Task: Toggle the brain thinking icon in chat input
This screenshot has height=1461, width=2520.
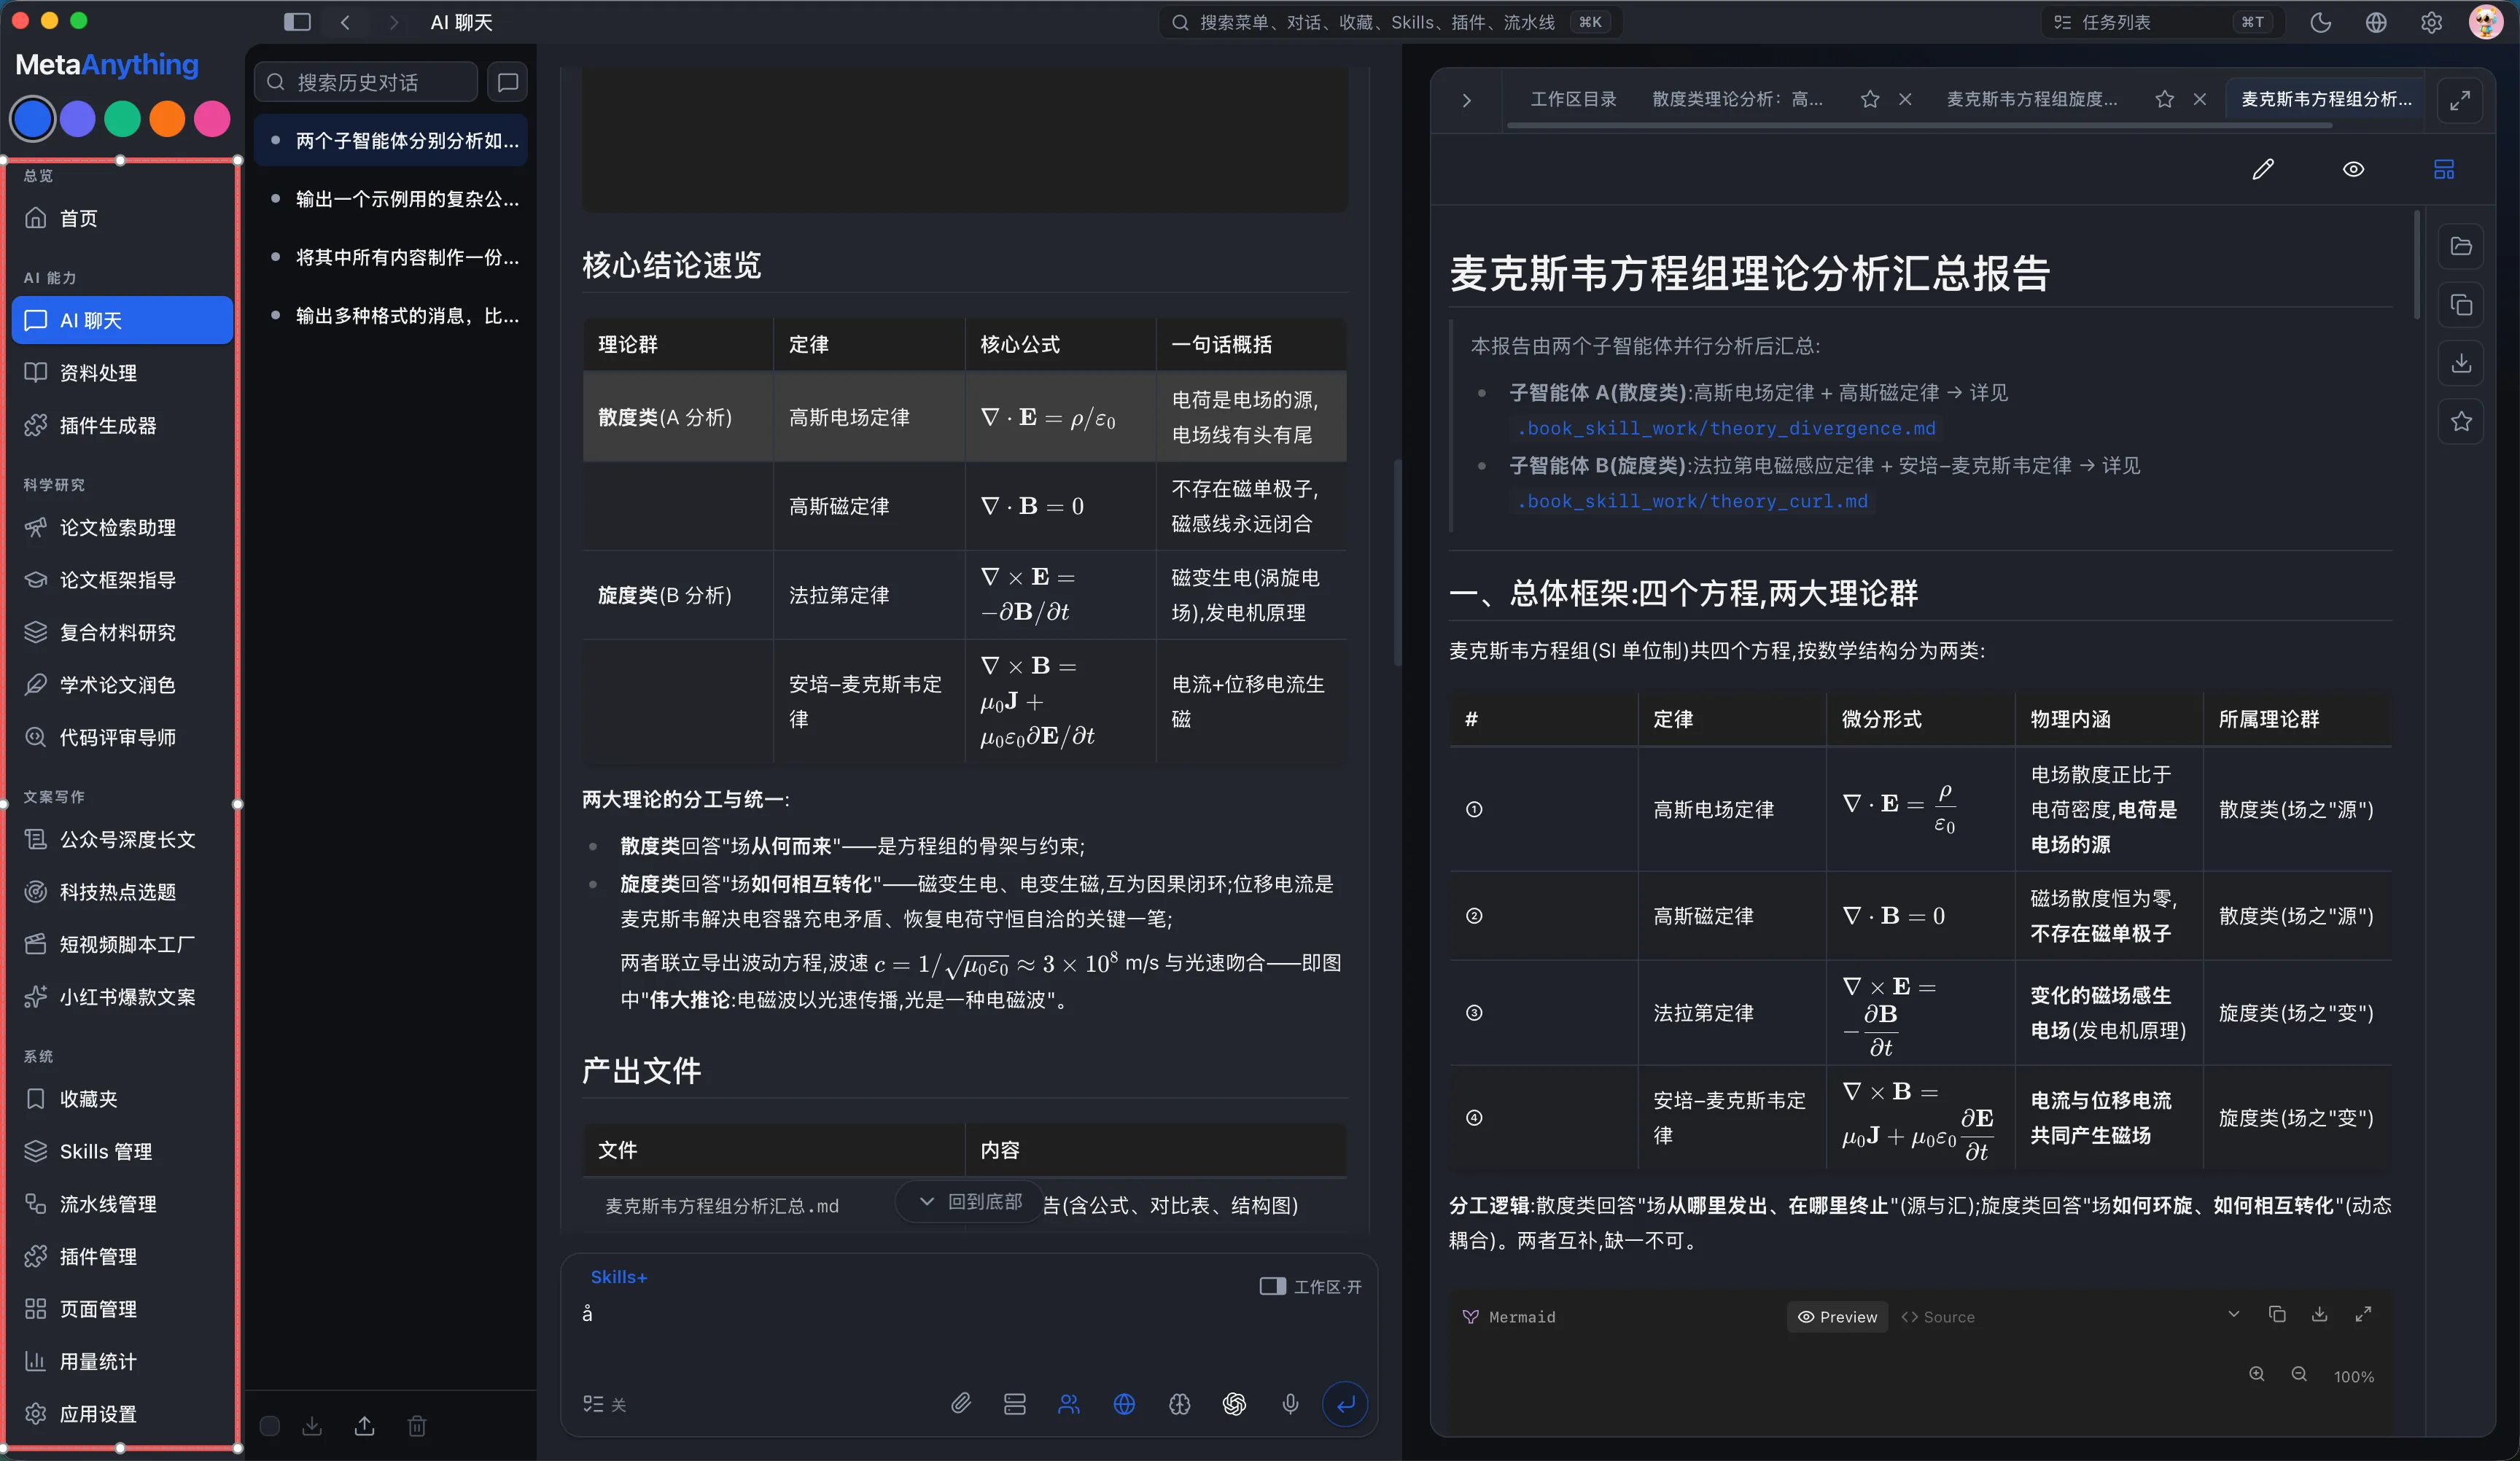Action: coord(1179,1404)
